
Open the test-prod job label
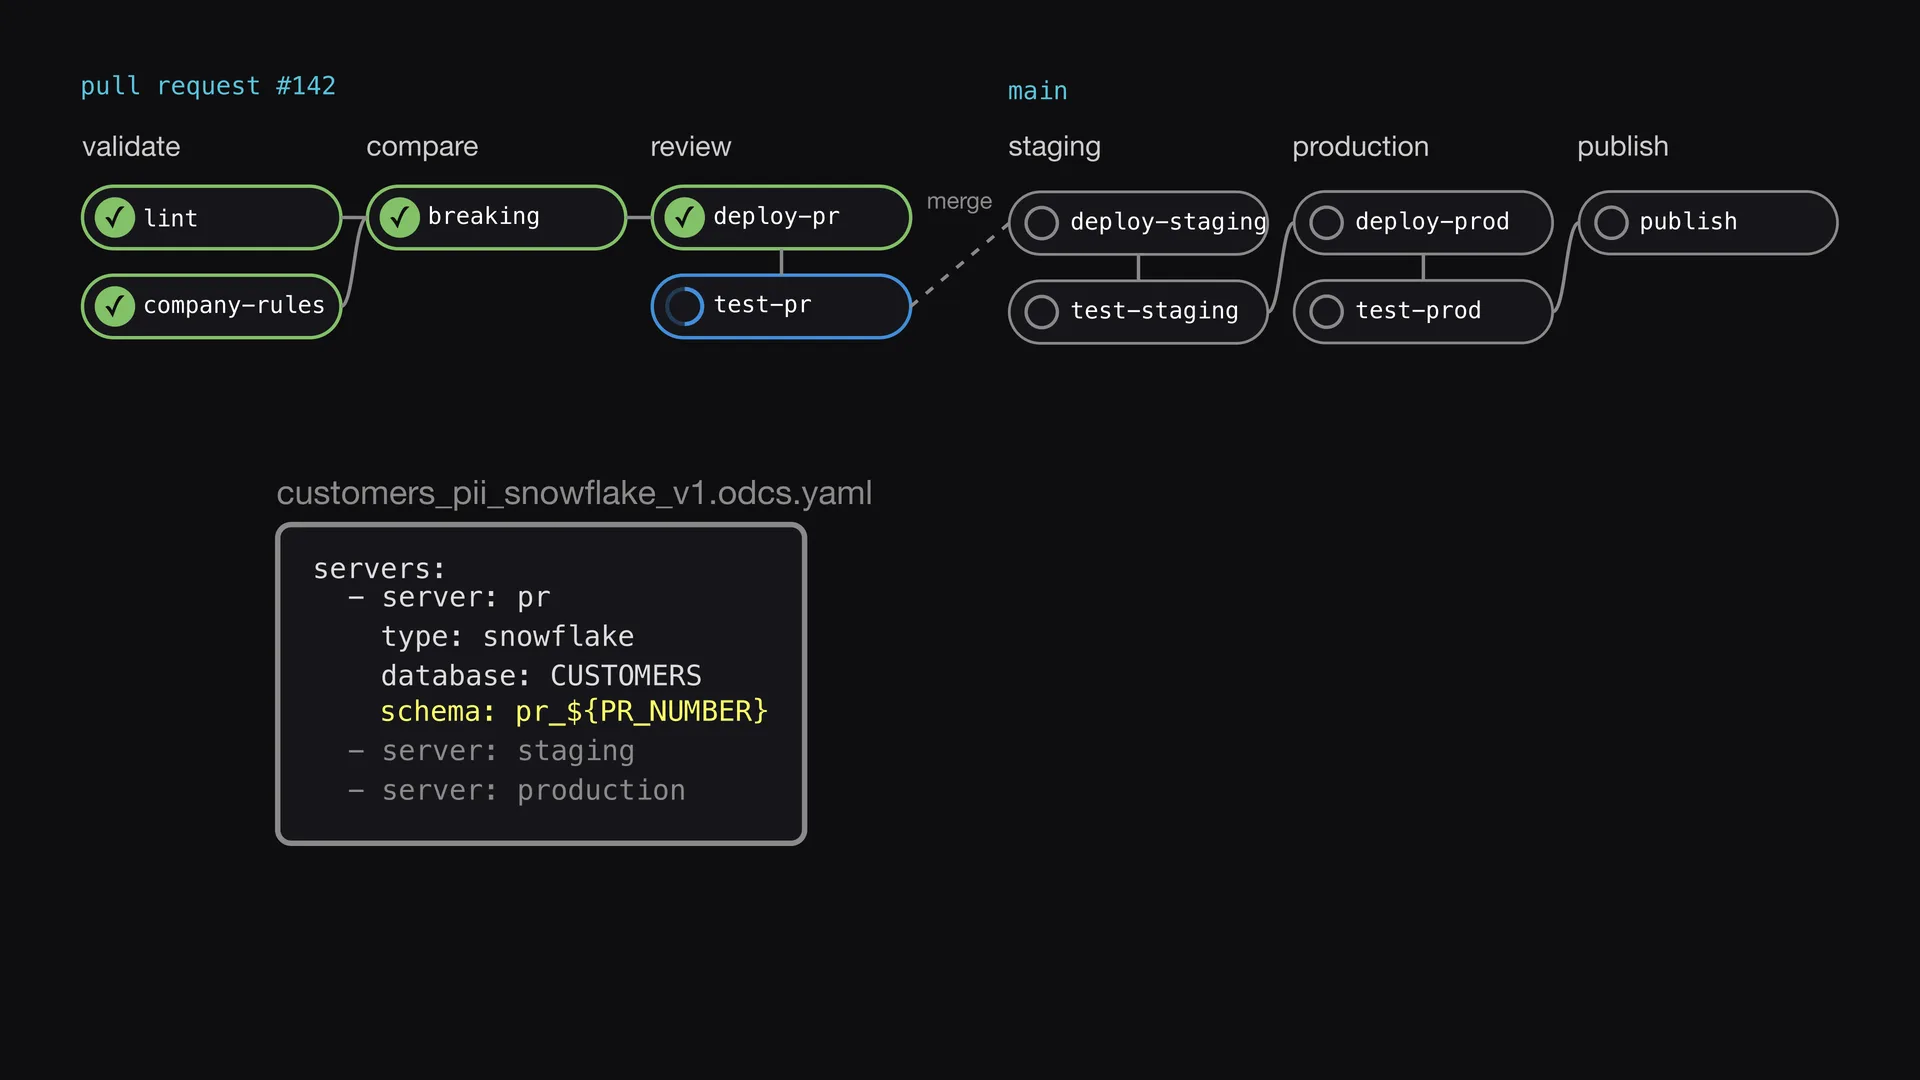tap(1418, 311)
